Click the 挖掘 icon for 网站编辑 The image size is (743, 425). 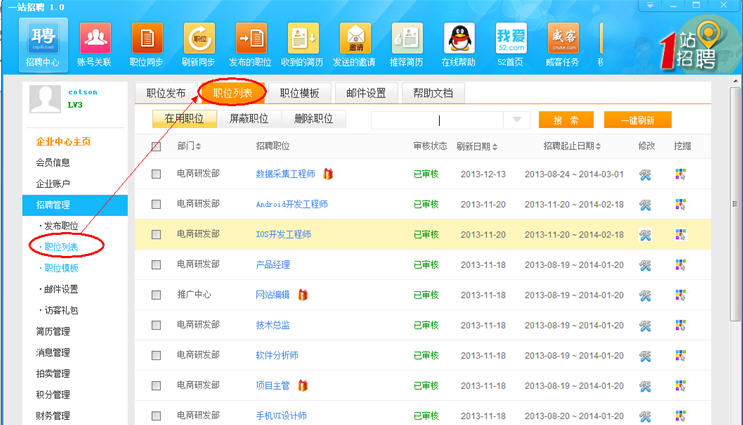coord(680,295)
